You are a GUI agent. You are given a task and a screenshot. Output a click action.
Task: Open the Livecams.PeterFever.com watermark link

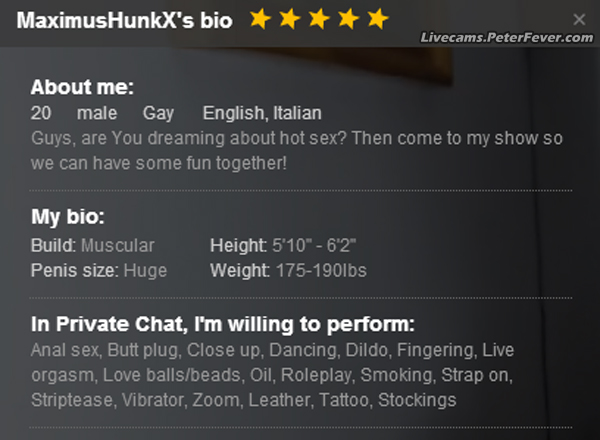(x=507, y=37)
